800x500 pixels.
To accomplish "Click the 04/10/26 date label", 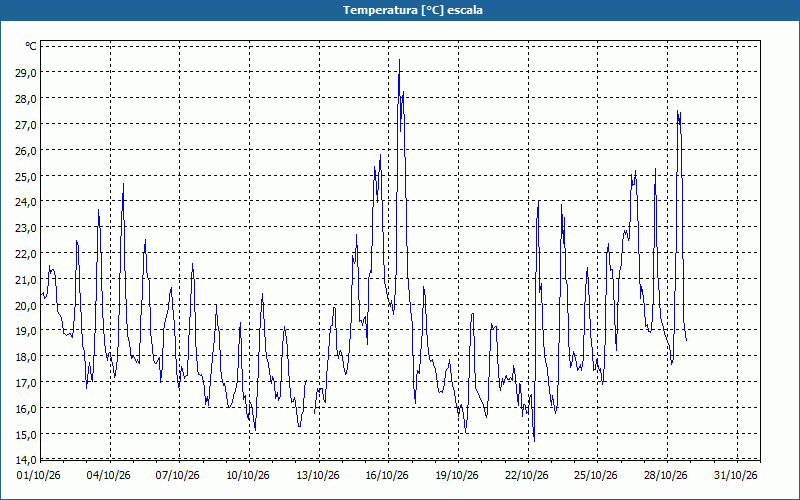I will (109, 476).
